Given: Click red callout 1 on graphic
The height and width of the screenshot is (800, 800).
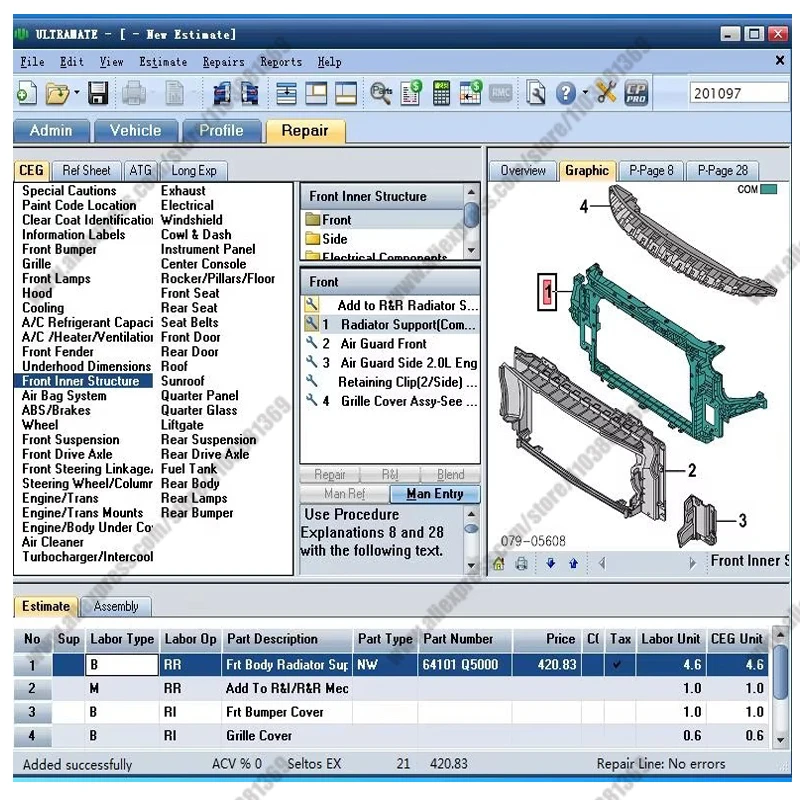Looking at the screenshot, I should [x=547, y=292].
